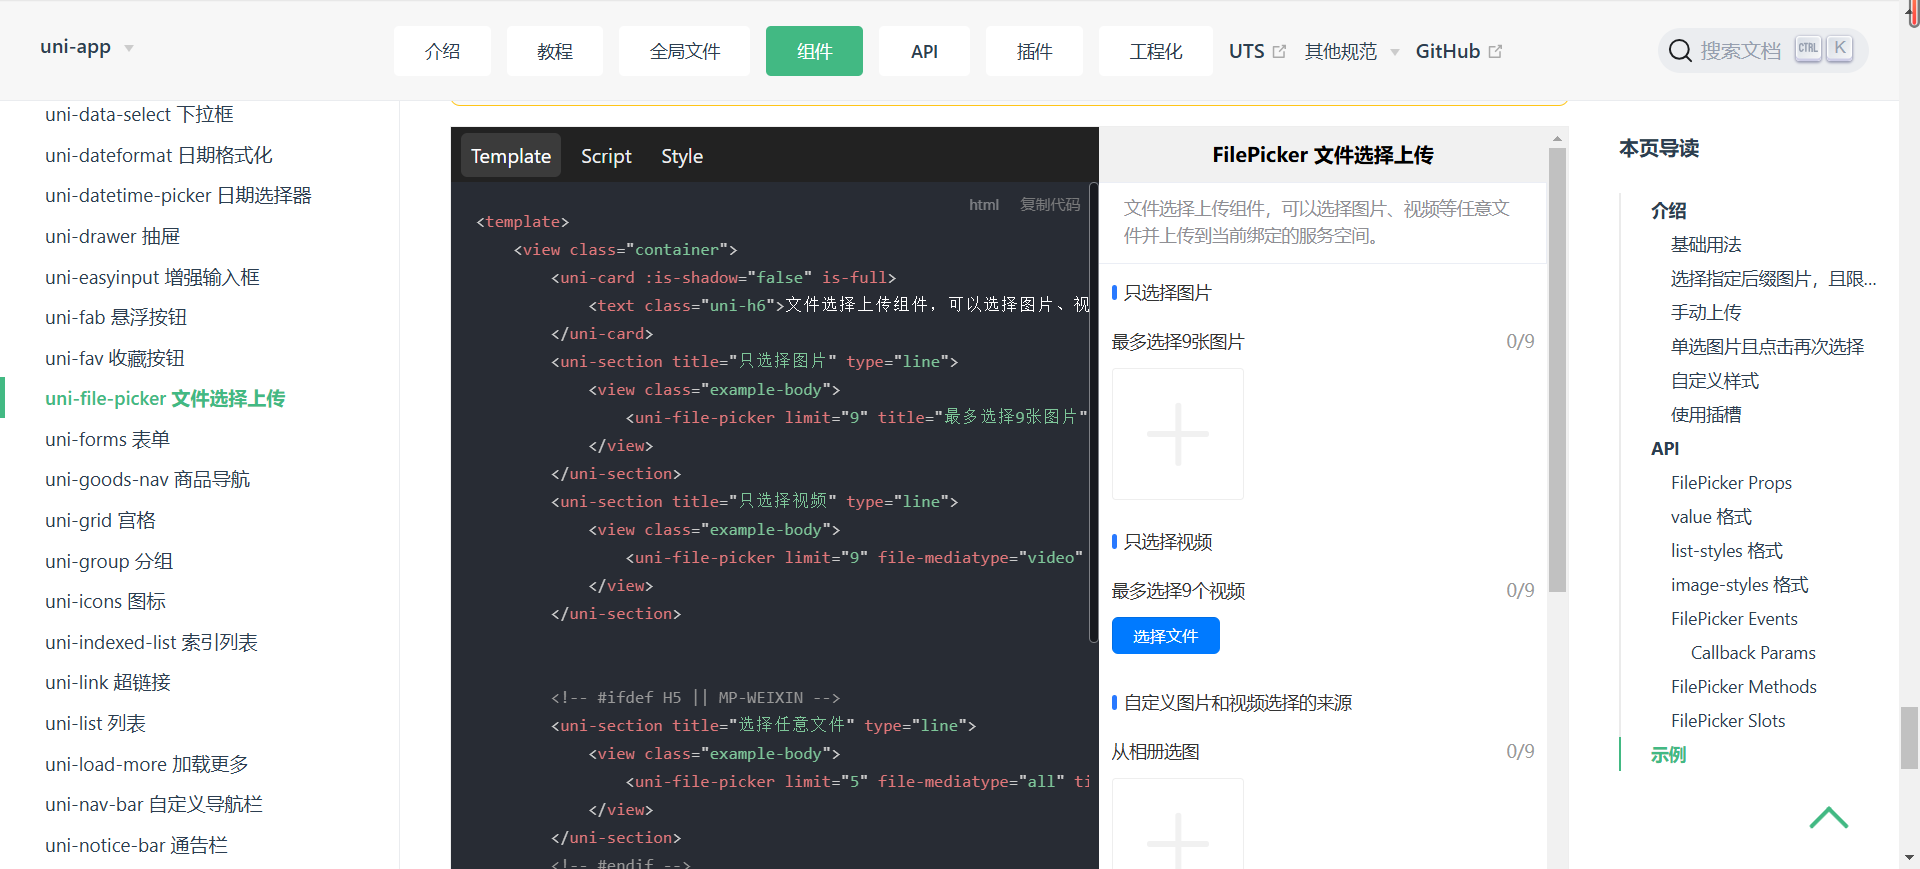The image size is (1920, 869).
Task: Expand the 其他规范 dropdown
Action: [1352, 51]
